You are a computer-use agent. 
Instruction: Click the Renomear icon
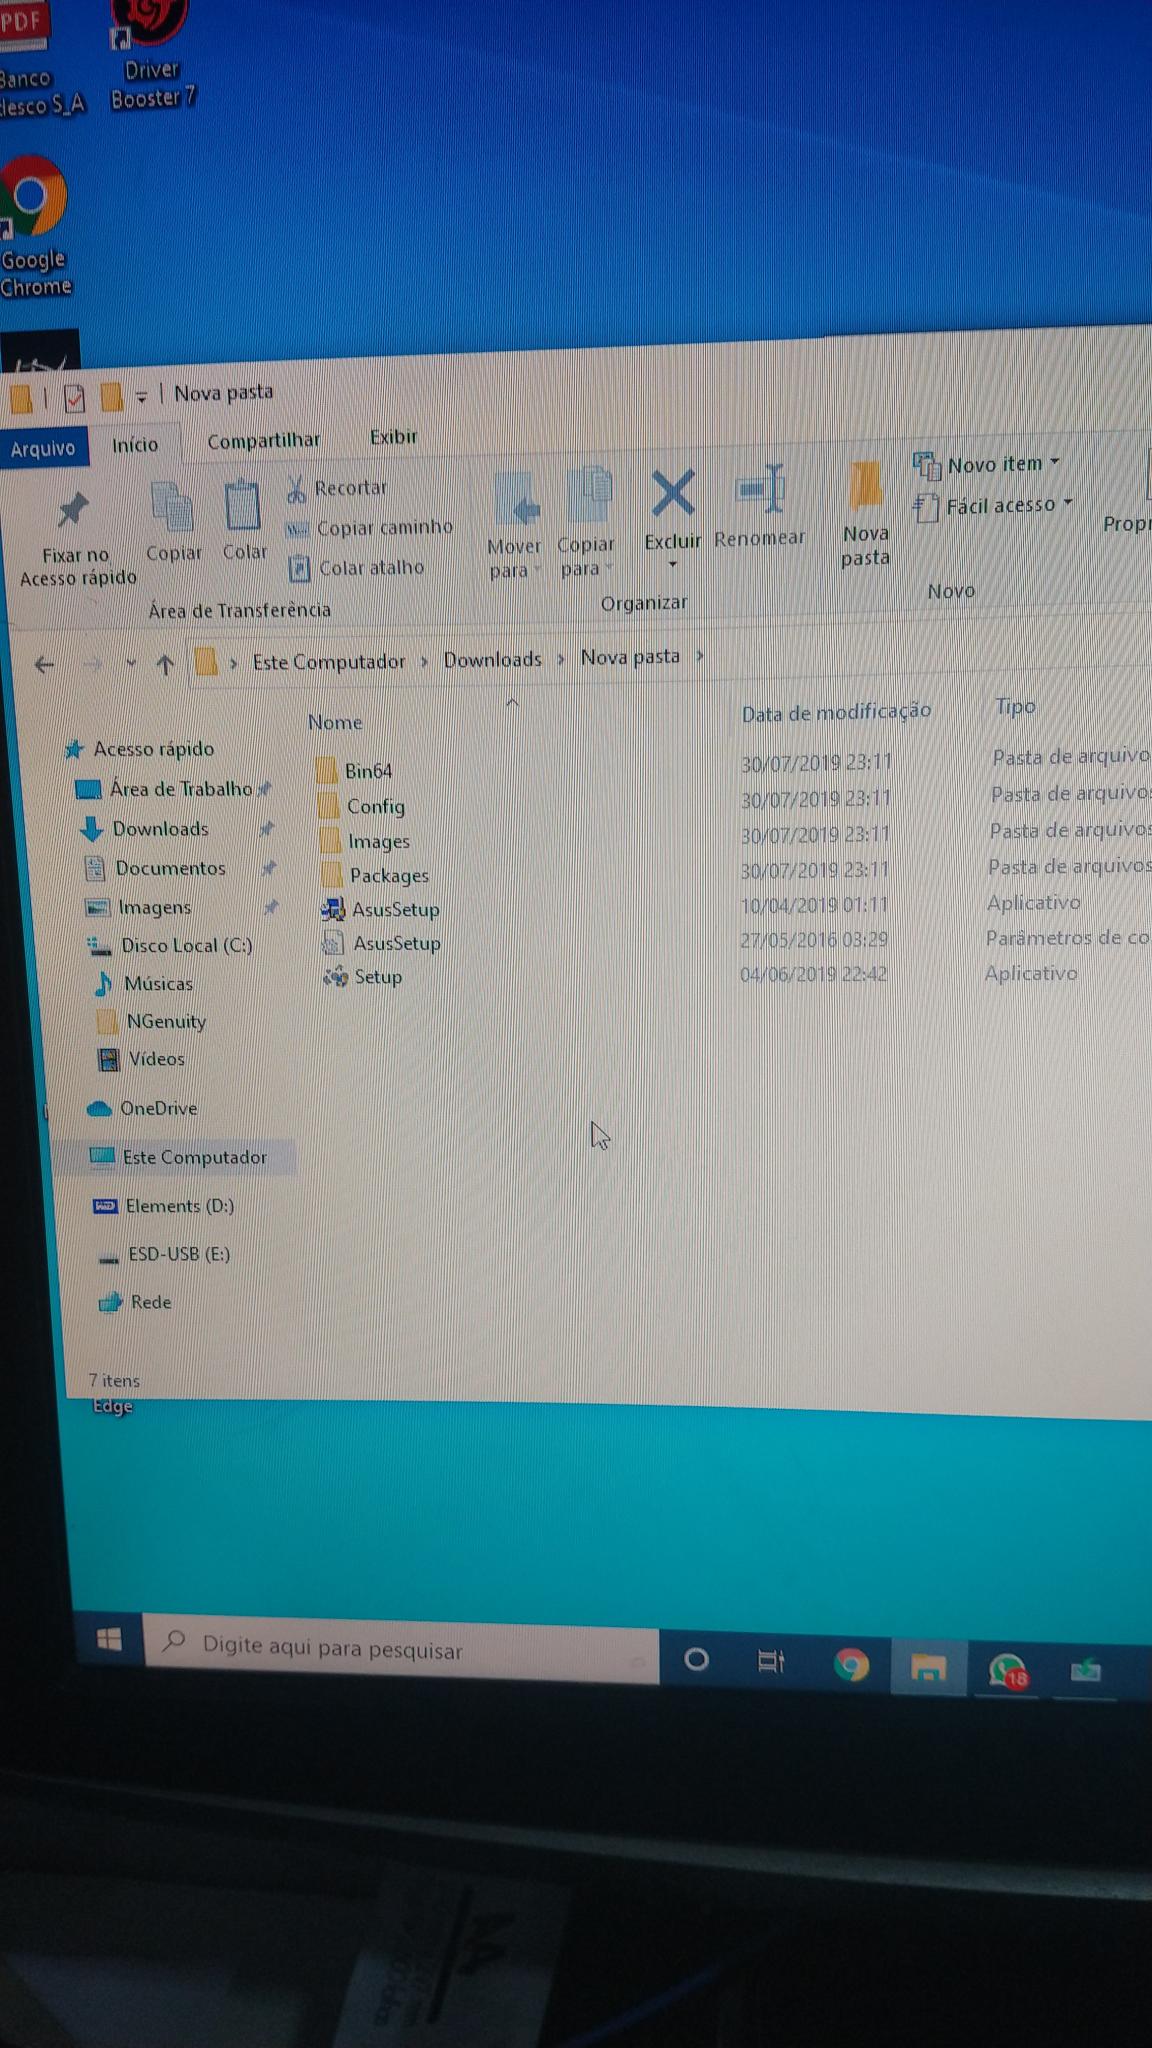tap(760, 489)
